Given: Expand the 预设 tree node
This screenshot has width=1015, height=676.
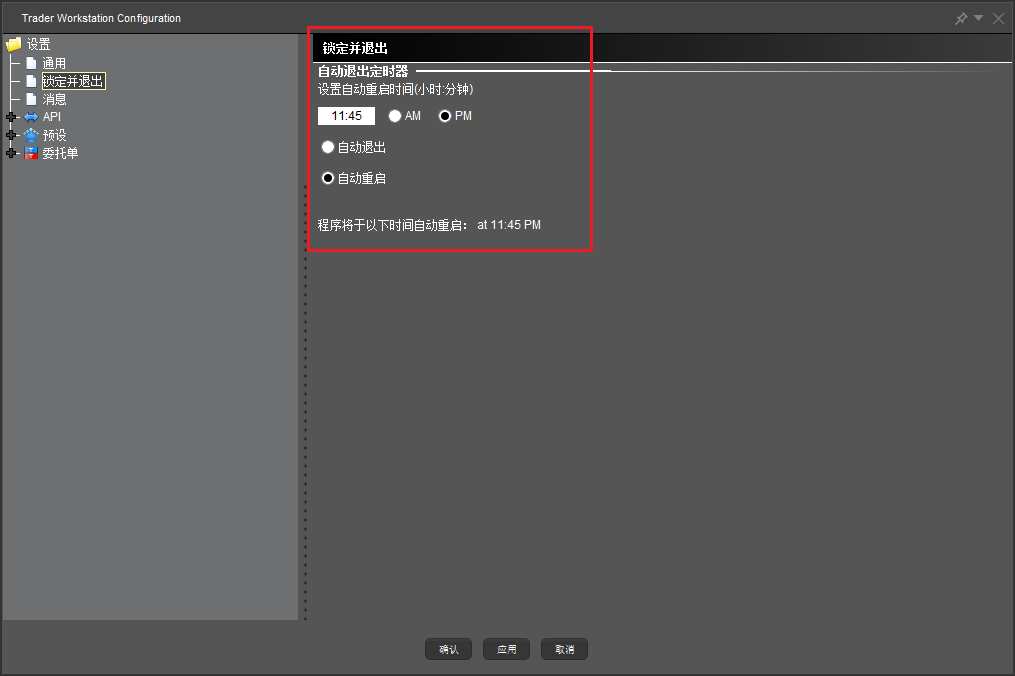Looking at the screenshot, I should tap(11, 135).
